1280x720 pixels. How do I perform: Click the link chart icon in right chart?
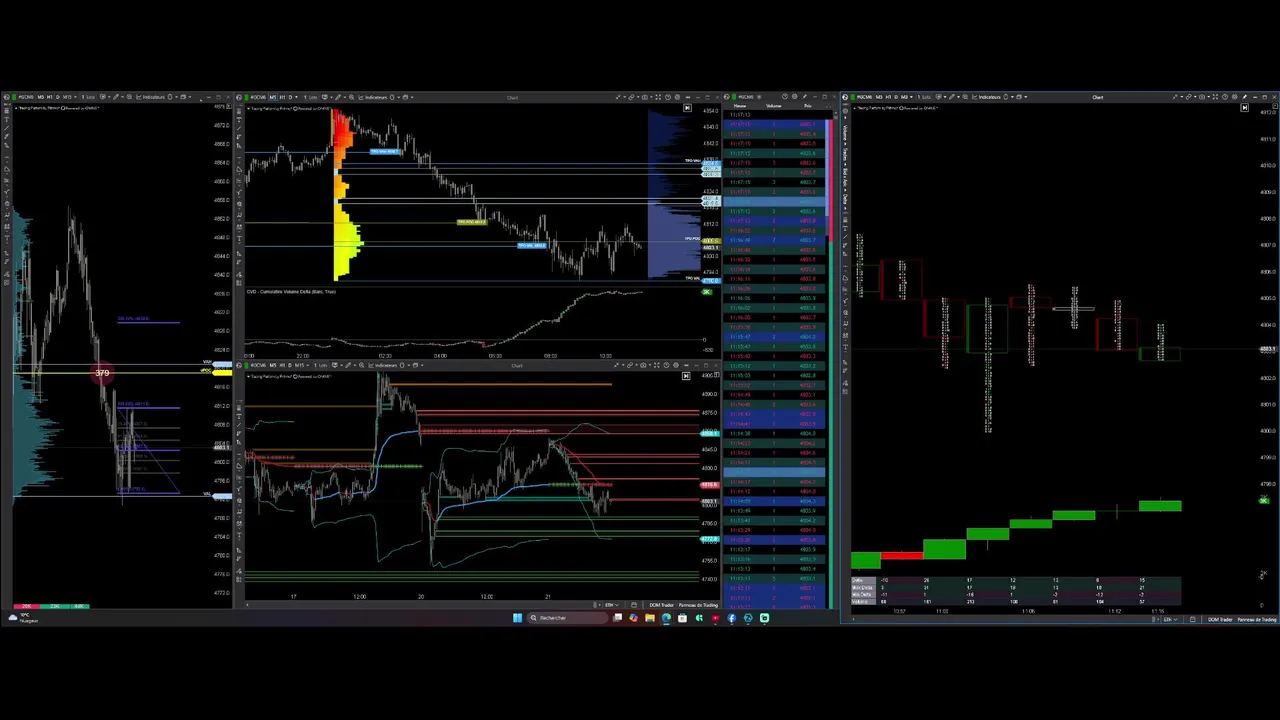point(1187,97)
